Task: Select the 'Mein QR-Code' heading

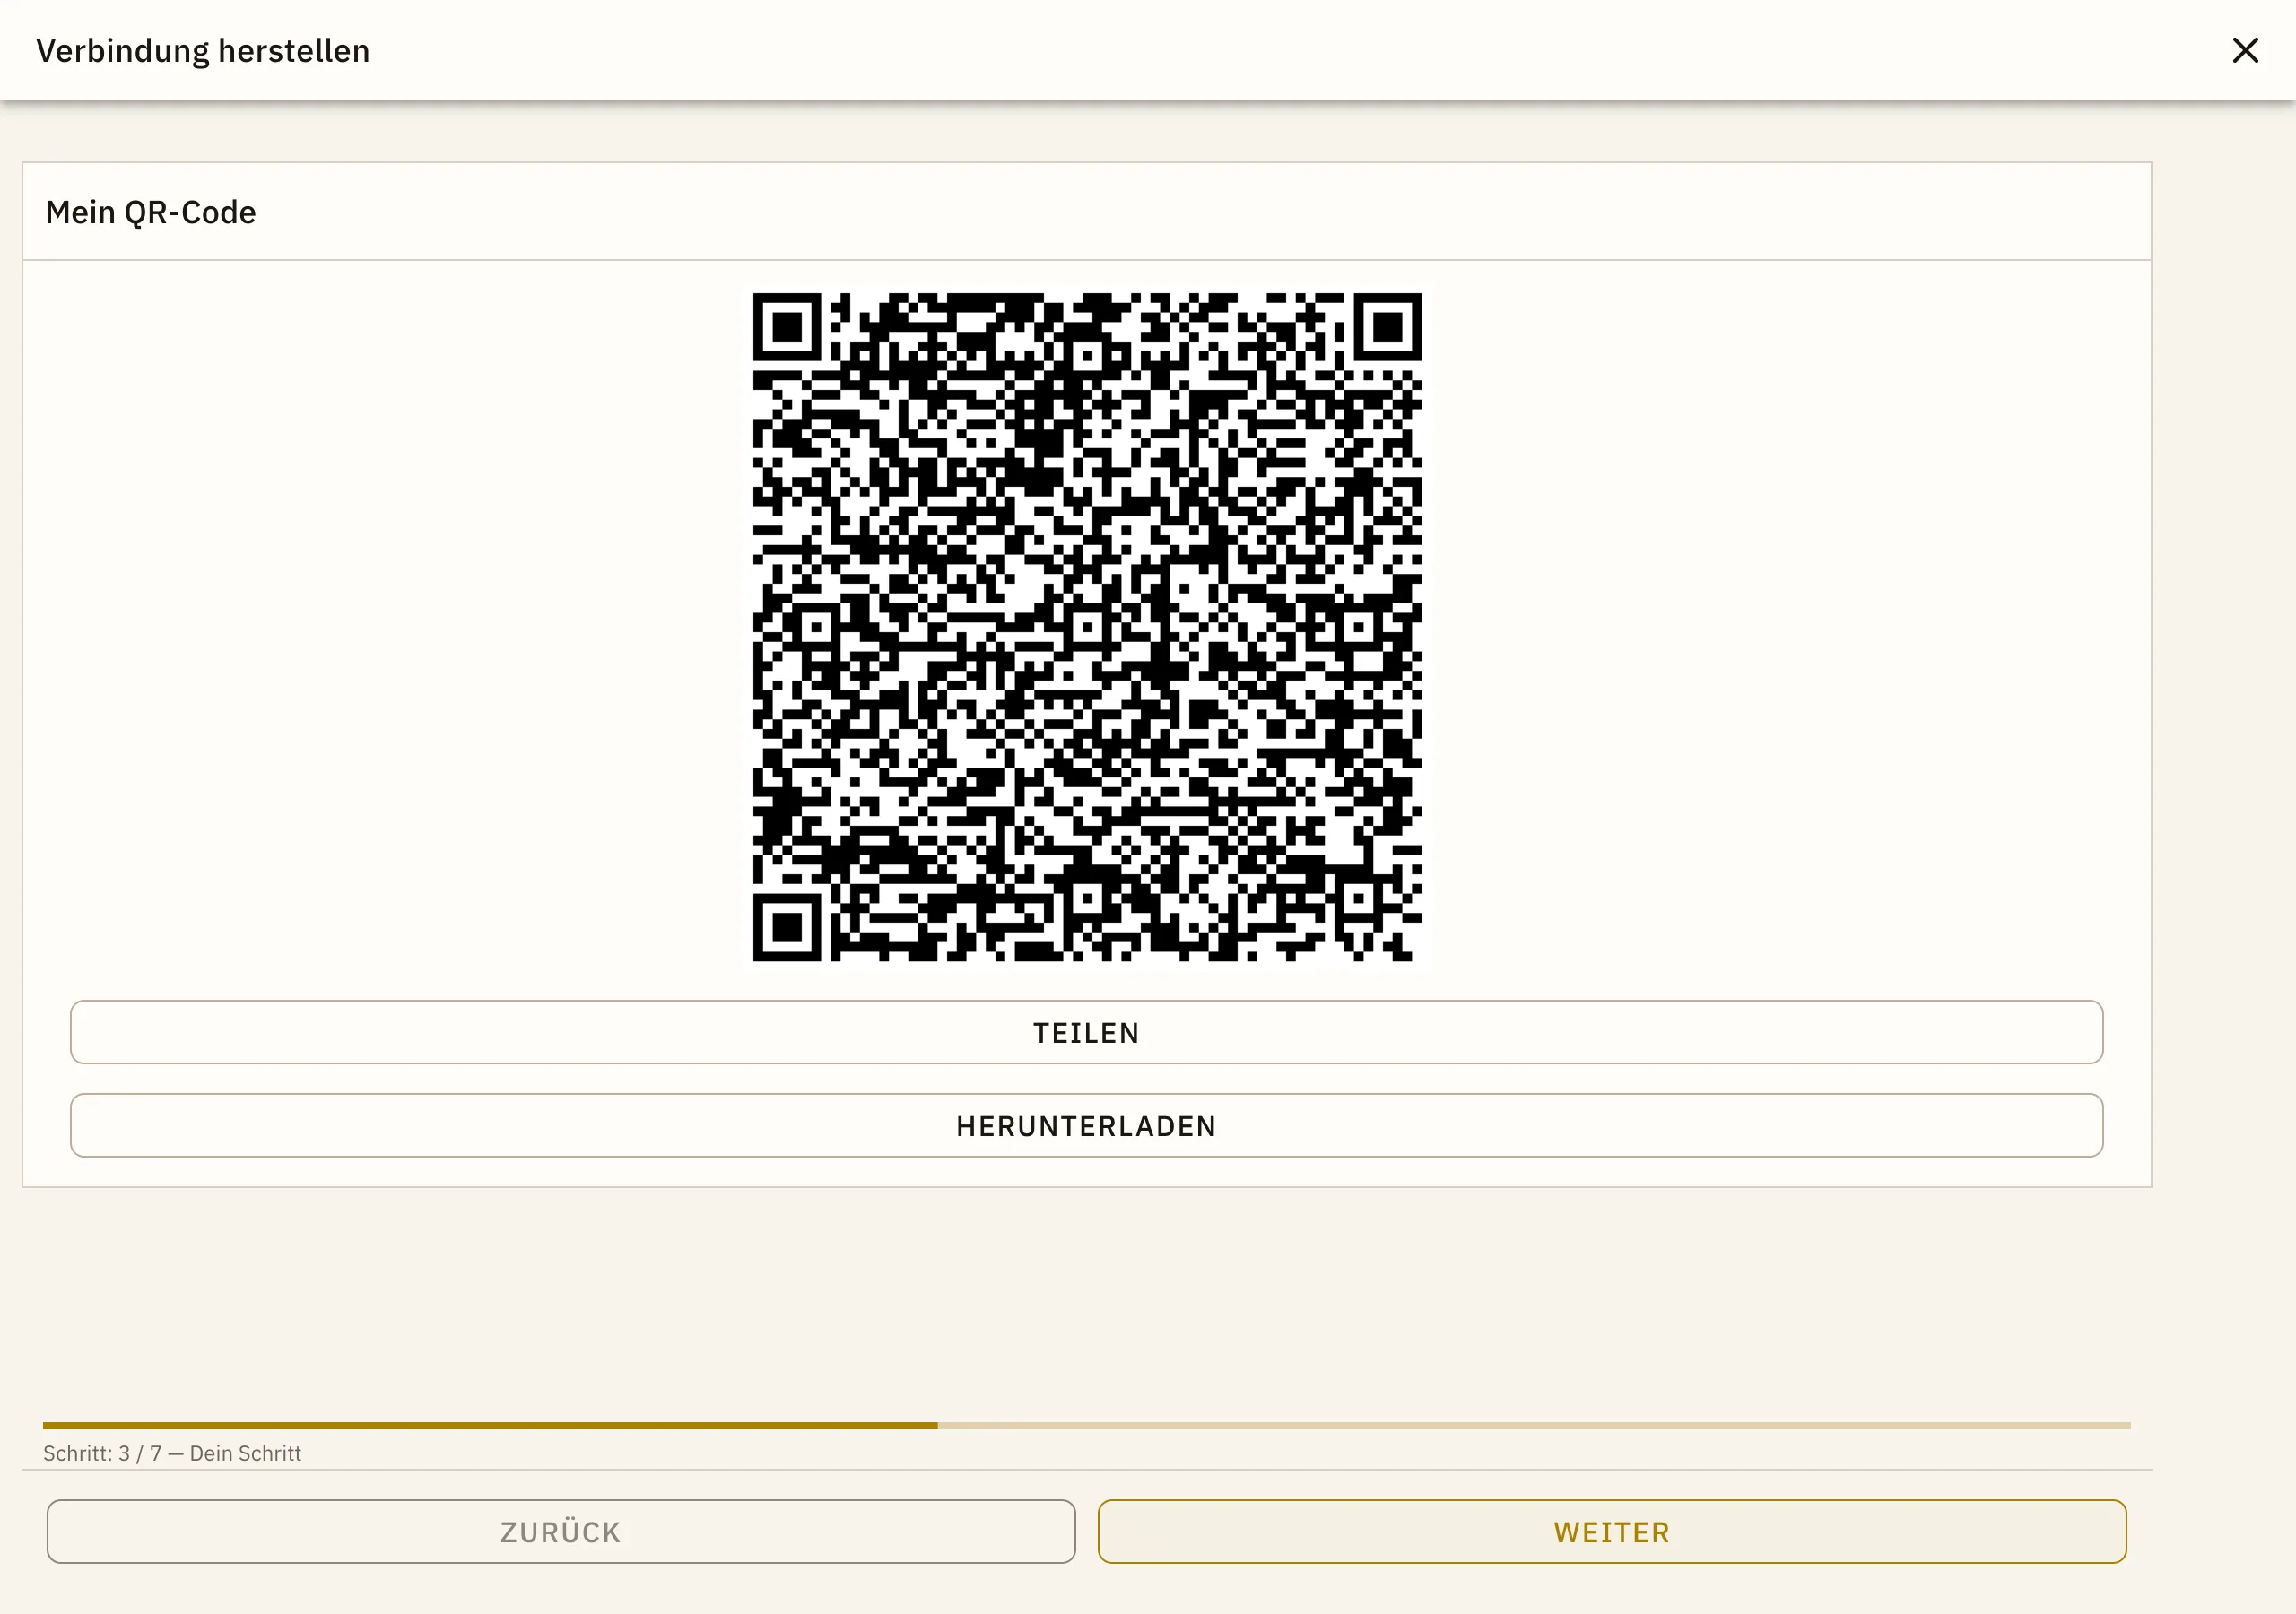Action: (151, 212)
